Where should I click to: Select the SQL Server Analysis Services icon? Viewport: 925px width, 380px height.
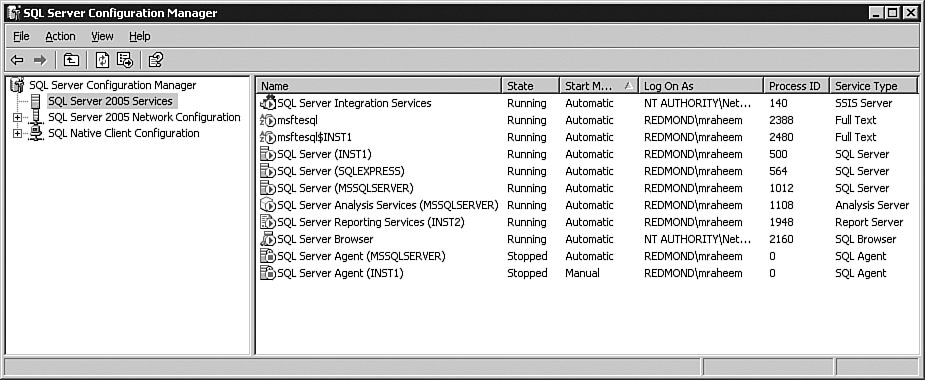(268, 205)
